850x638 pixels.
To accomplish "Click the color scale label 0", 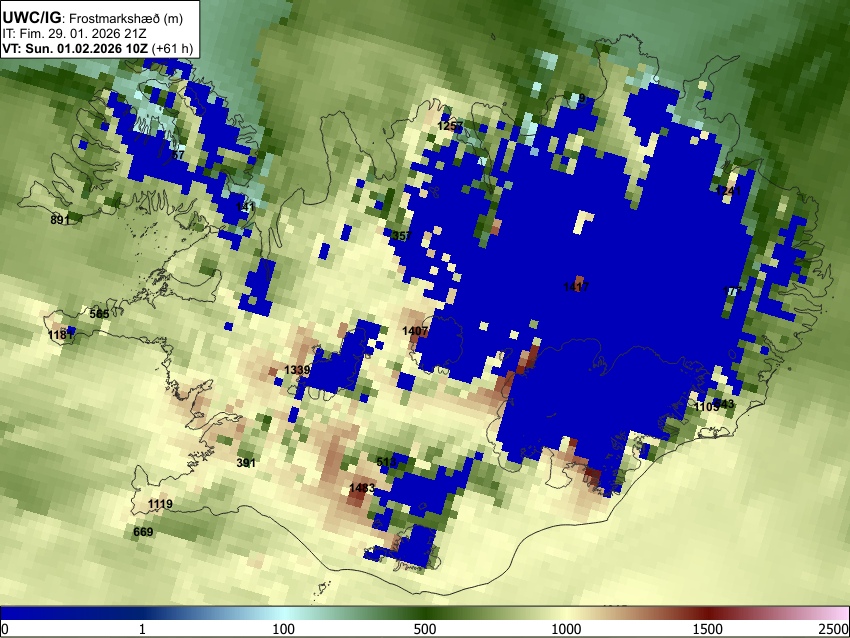I will pos(5,629).
